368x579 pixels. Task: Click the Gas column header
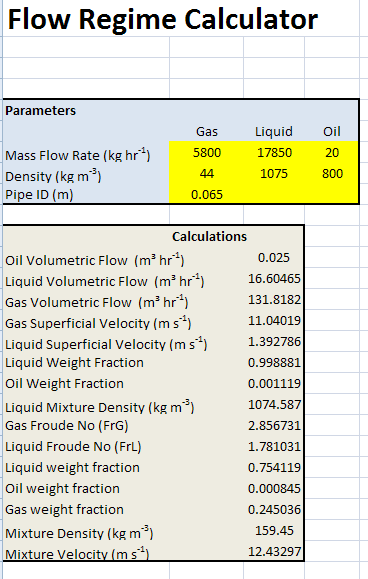pyautogui.click(x=207, y=131)
